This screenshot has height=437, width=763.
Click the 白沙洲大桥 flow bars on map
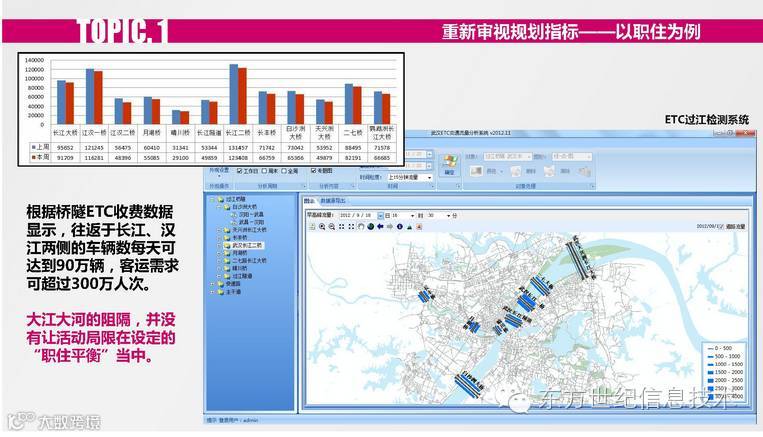click(x=470, y=386)
